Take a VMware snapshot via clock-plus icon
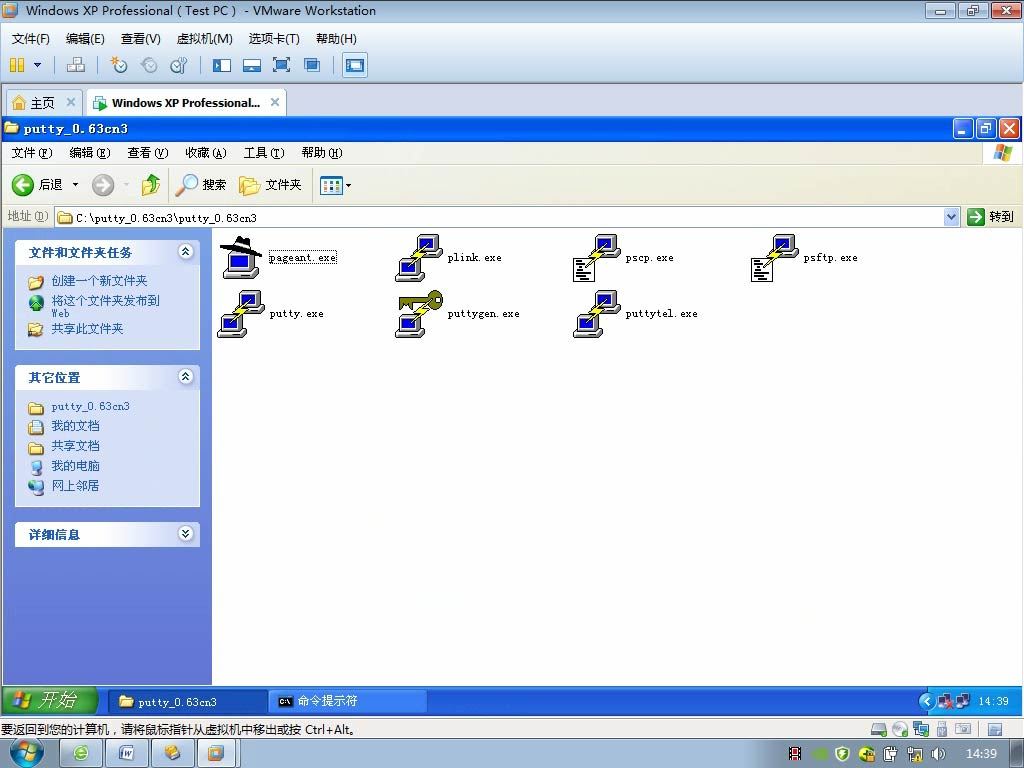1024x768 pixels. pos(118,65)
